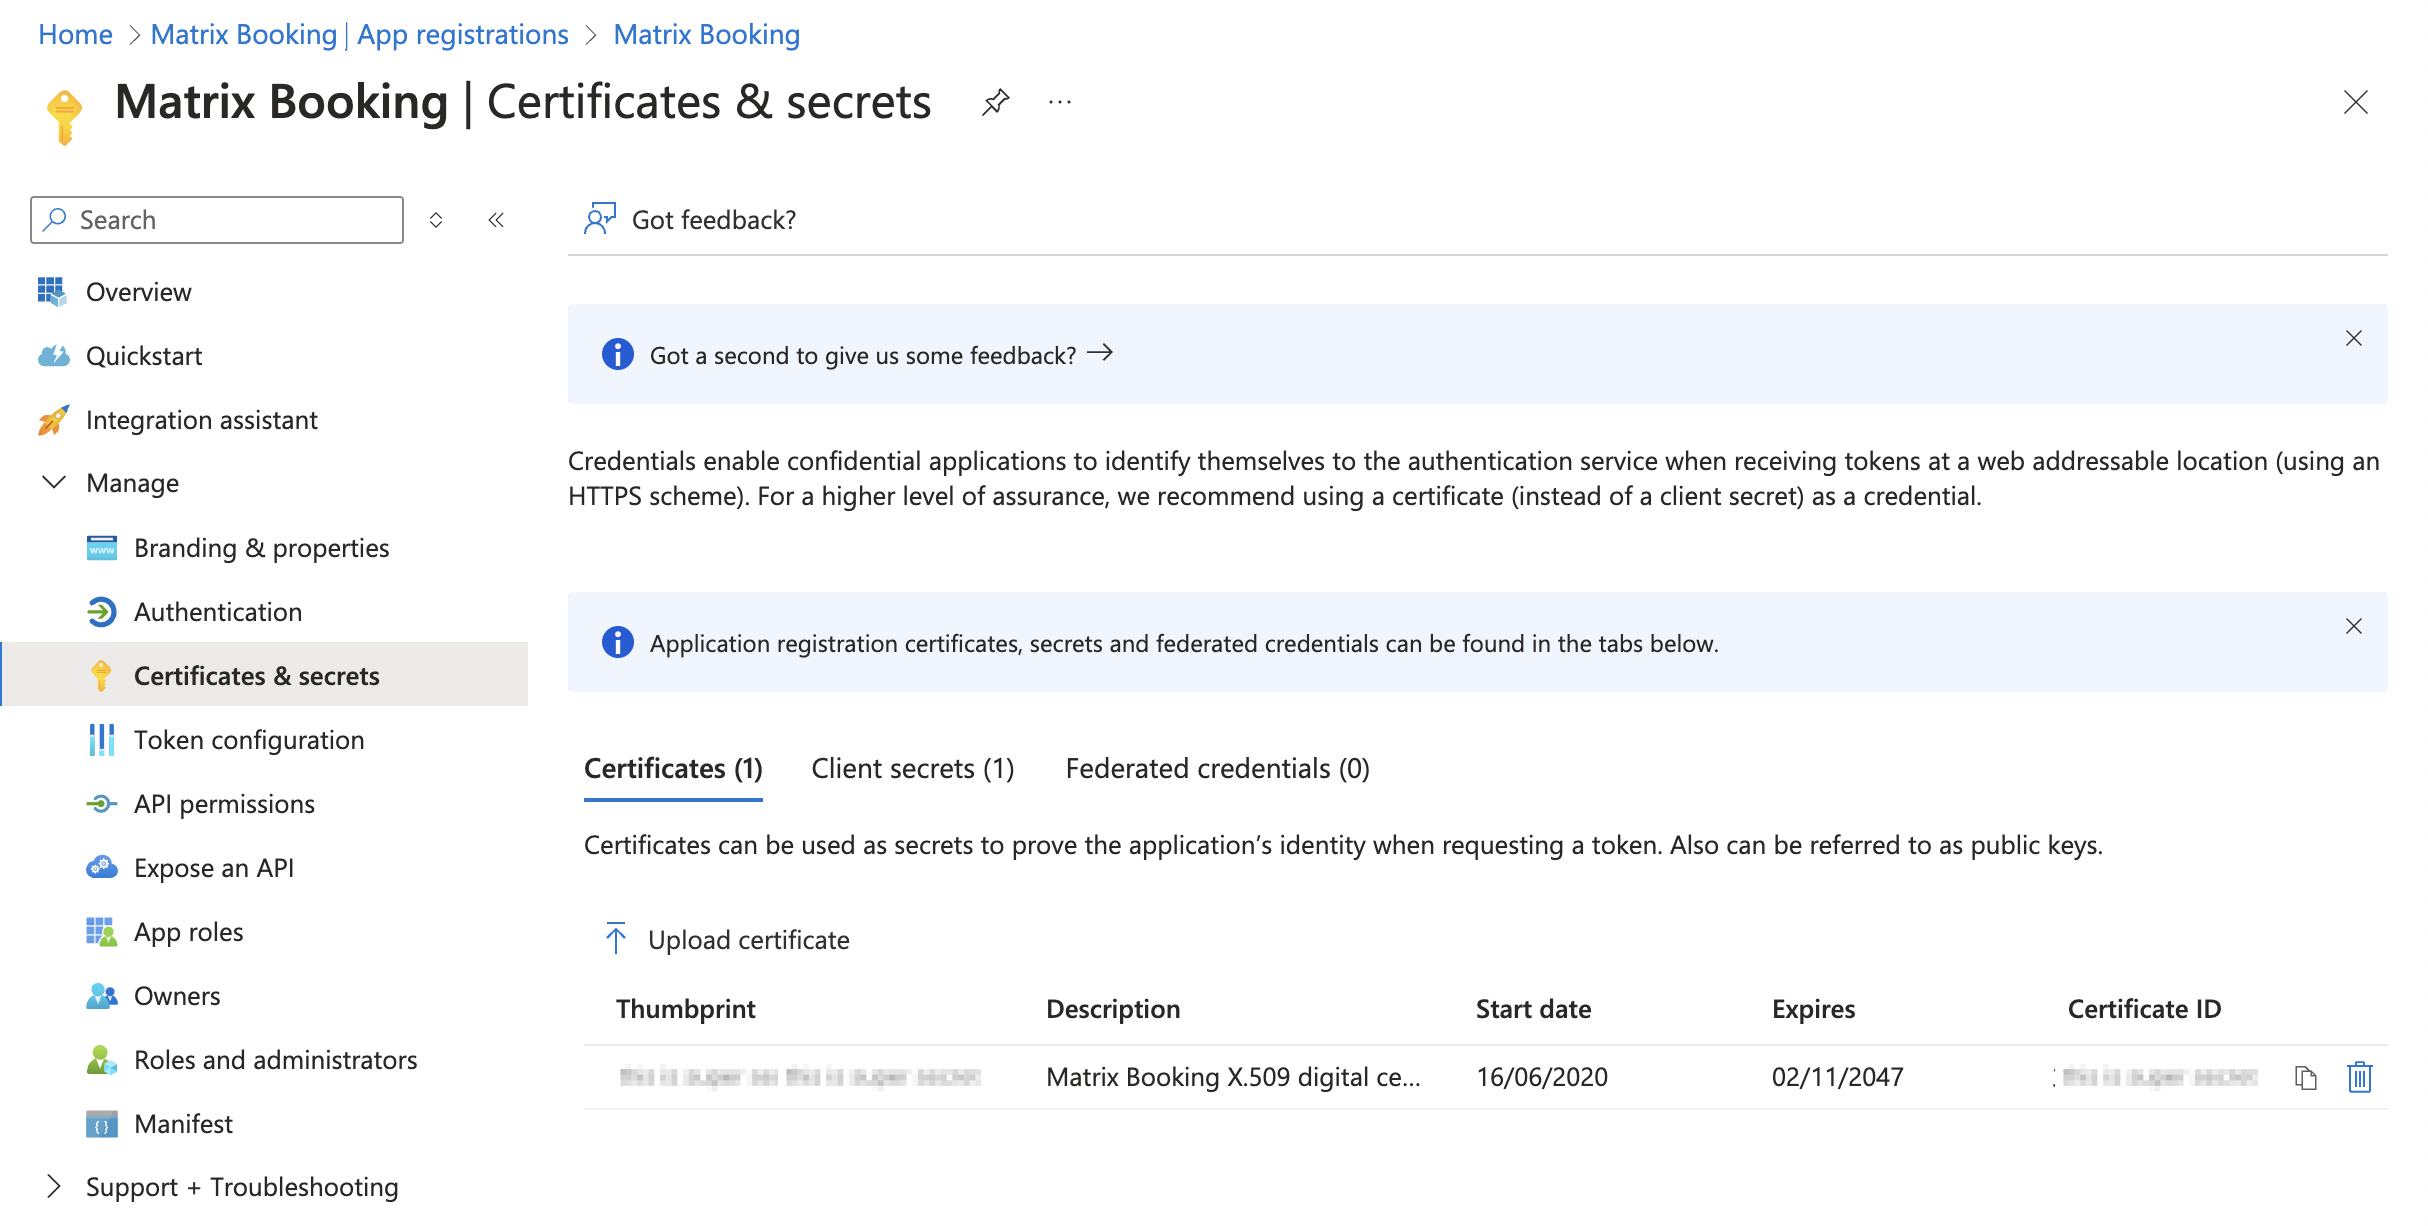The image size is (2428, 1226).
Task: Select the Token configuration icon
Action: point(102,739)
